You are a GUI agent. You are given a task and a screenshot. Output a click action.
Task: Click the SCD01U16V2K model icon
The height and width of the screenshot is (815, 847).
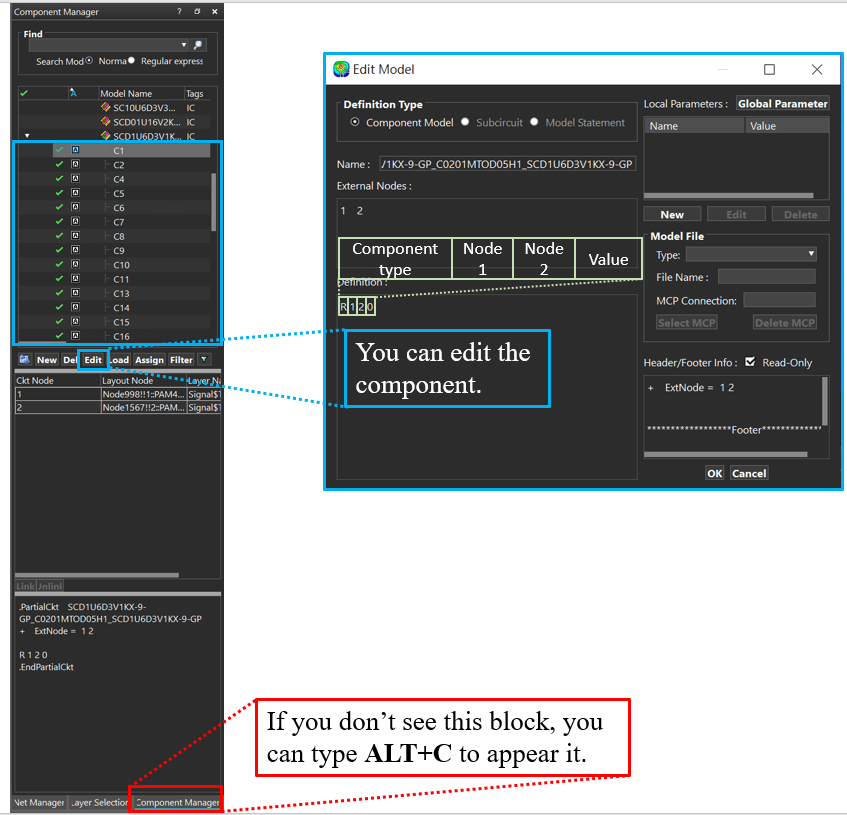pos(105,122)
